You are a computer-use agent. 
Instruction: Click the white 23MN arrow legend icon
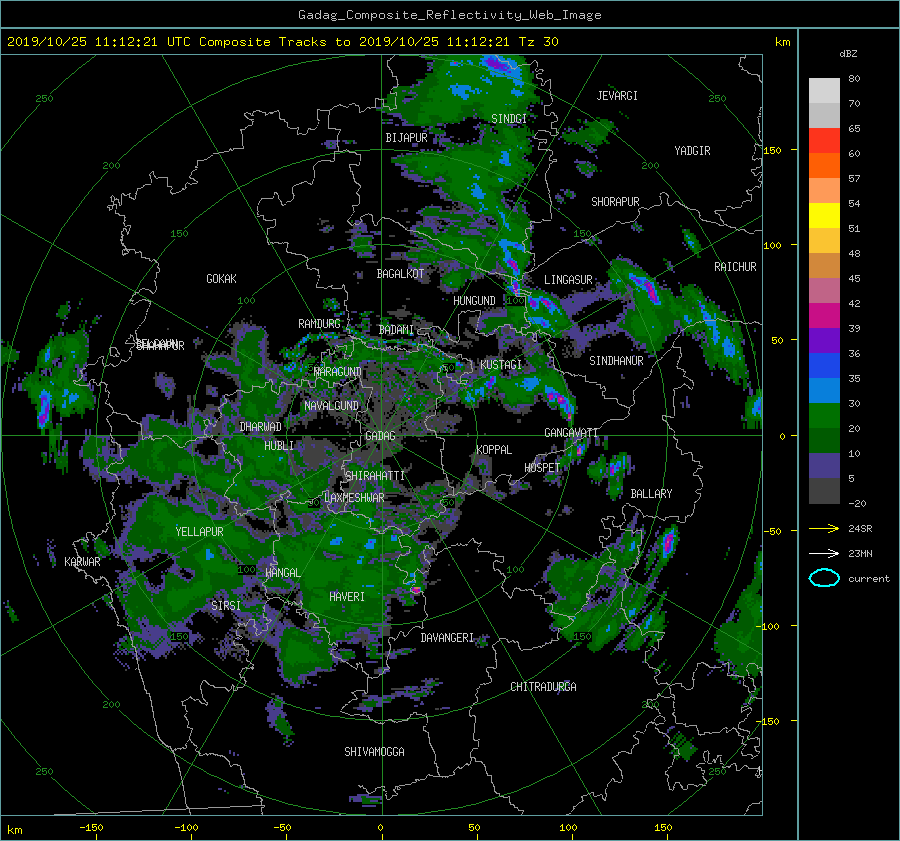(x=824, y=553)
